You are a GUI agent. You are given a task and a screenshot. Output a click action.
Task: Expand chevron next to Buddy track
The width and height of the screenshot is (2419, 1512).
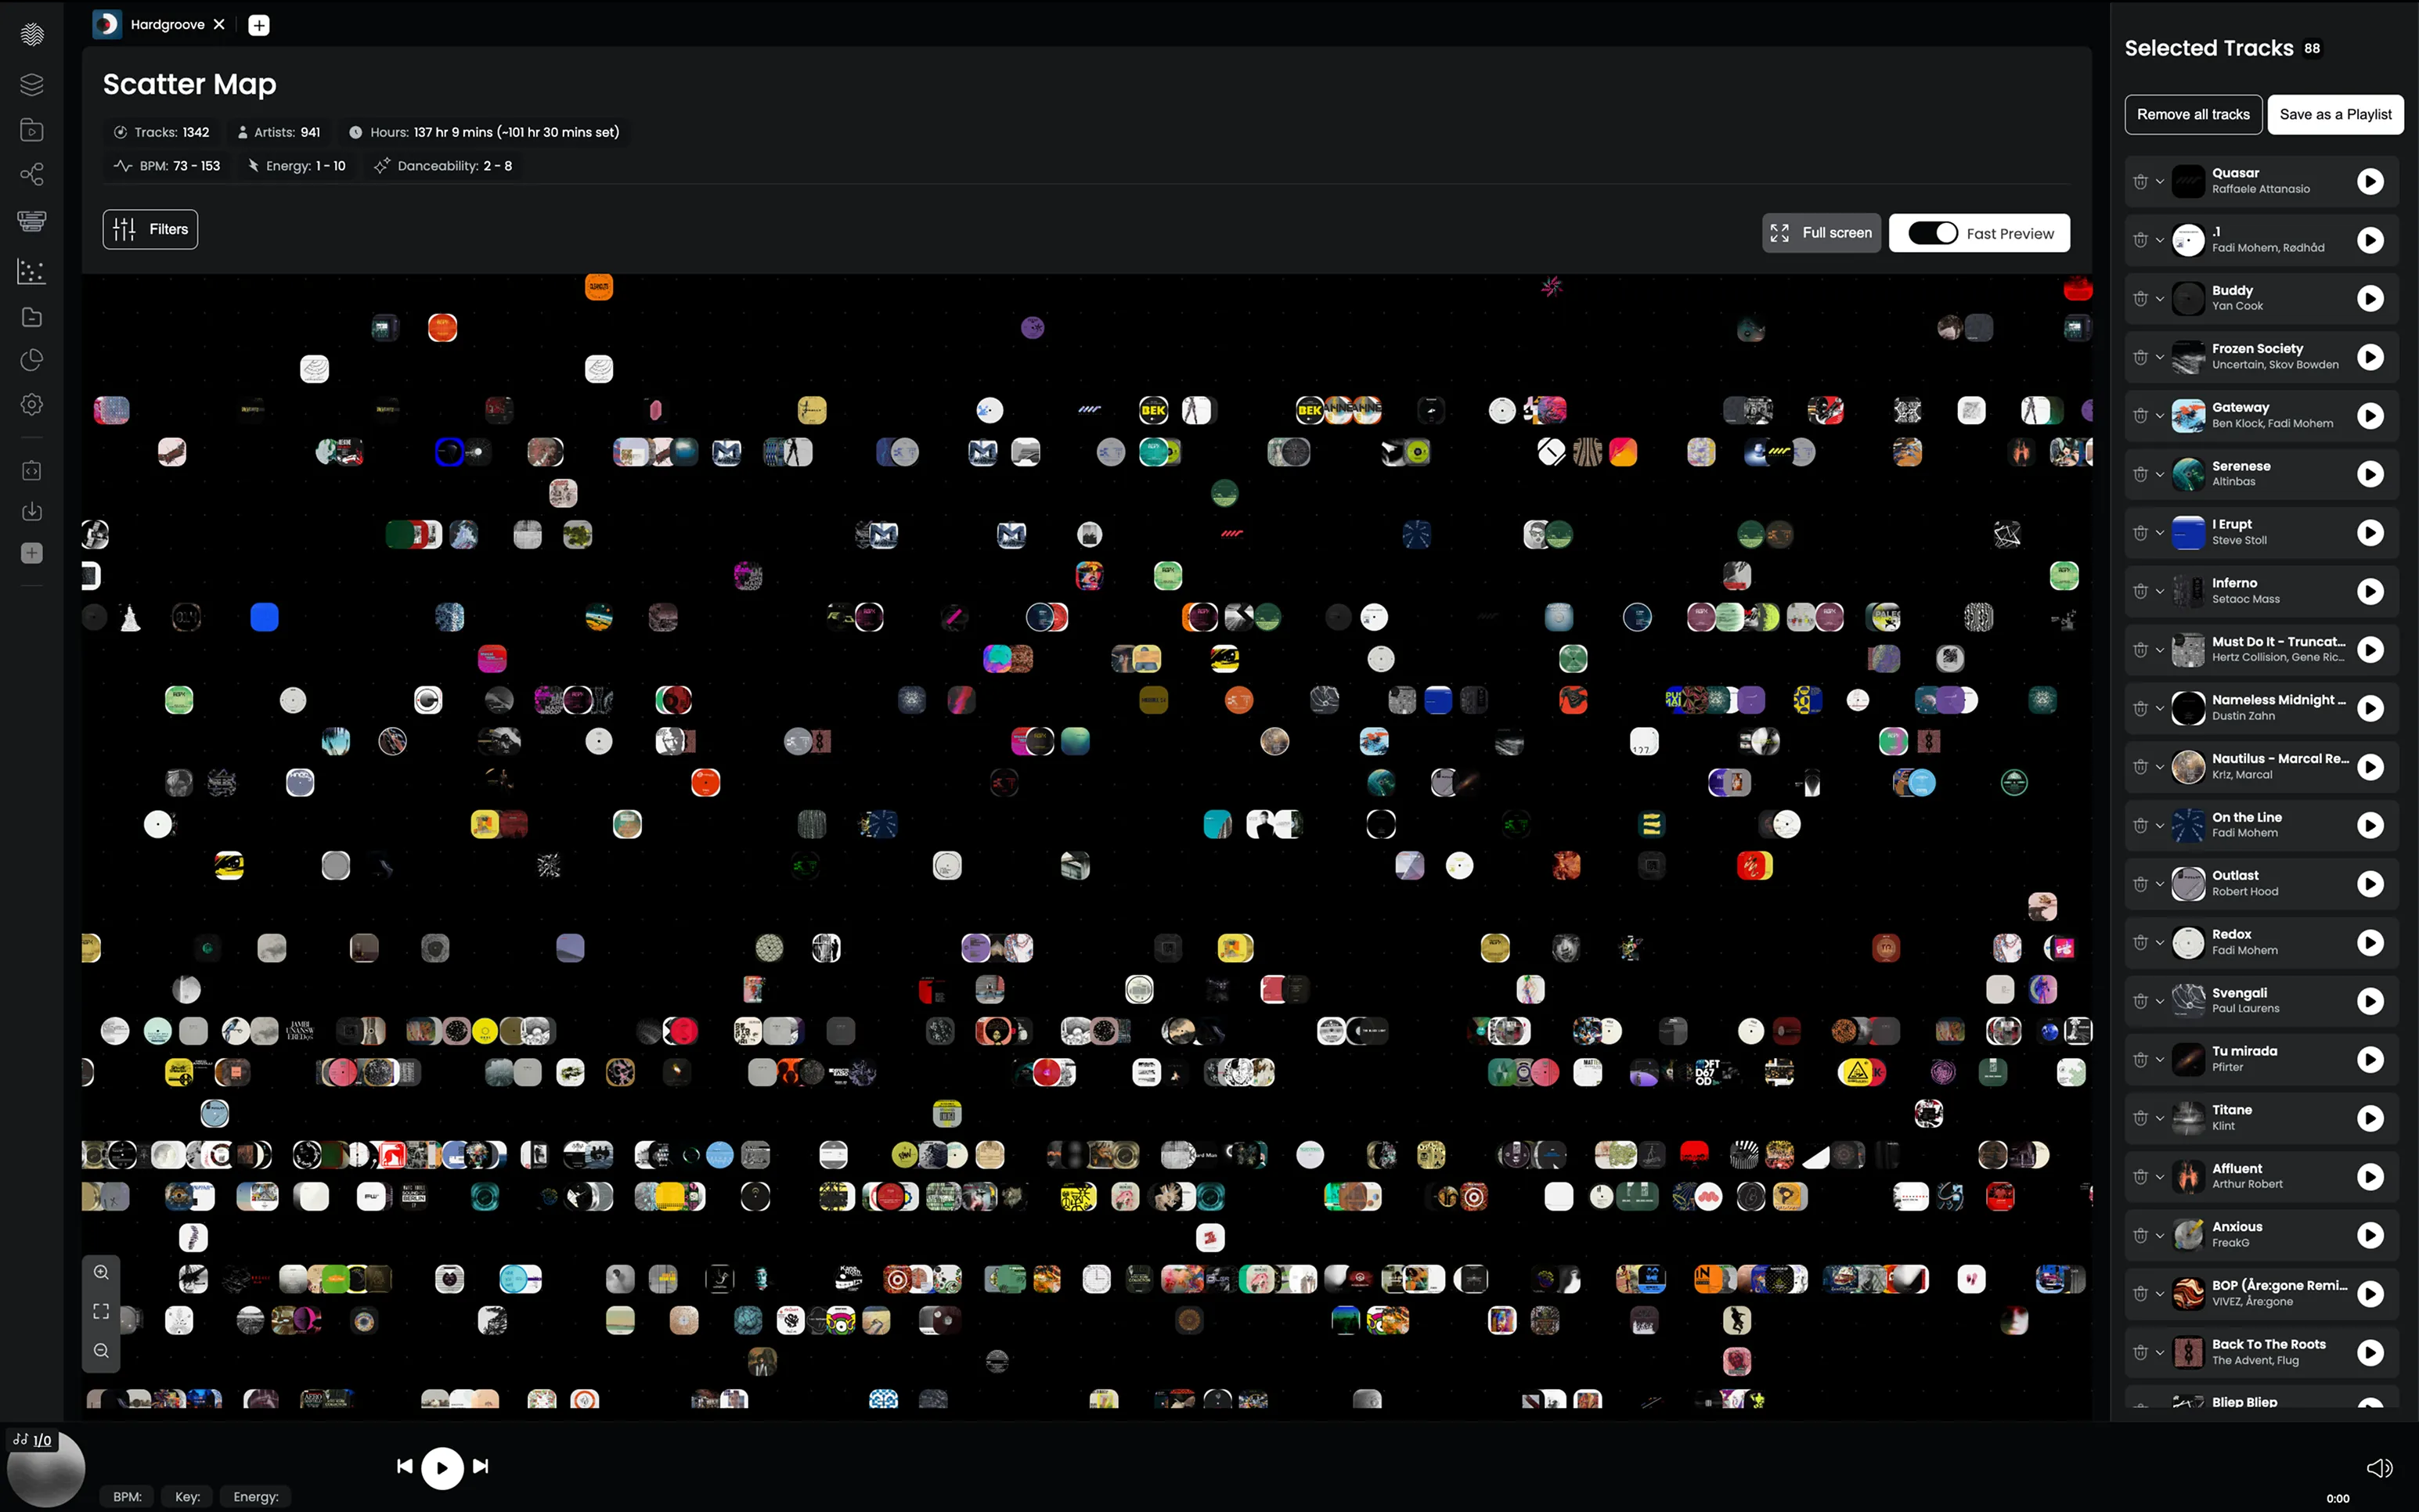2160,299
